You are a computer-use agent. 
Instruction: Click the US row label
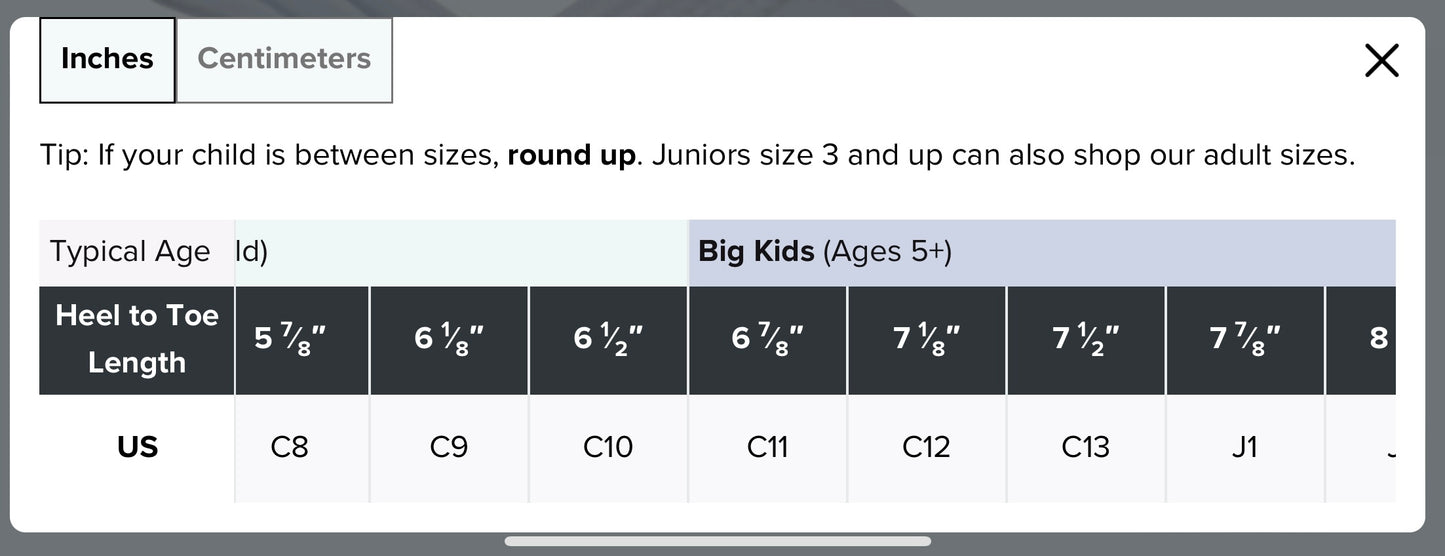[x=137, y=446]
